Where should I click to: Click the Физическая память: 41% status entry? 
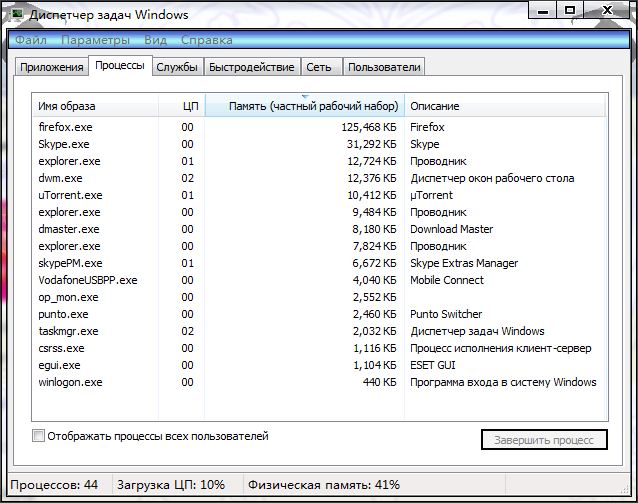pos(324,485)
